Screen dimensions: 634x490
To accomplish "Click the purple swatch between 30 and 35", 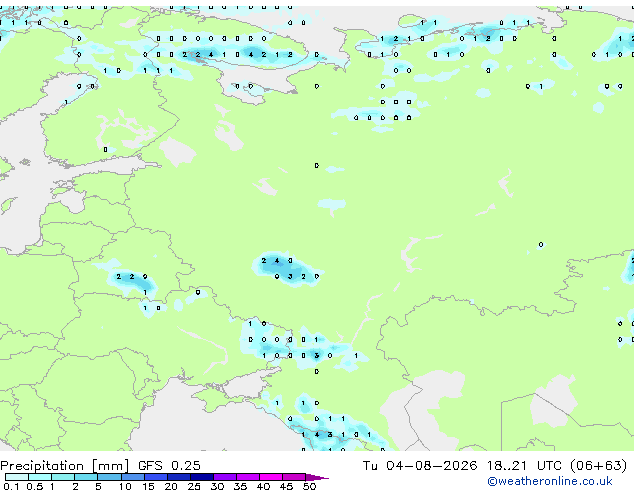I will point(225,477).
